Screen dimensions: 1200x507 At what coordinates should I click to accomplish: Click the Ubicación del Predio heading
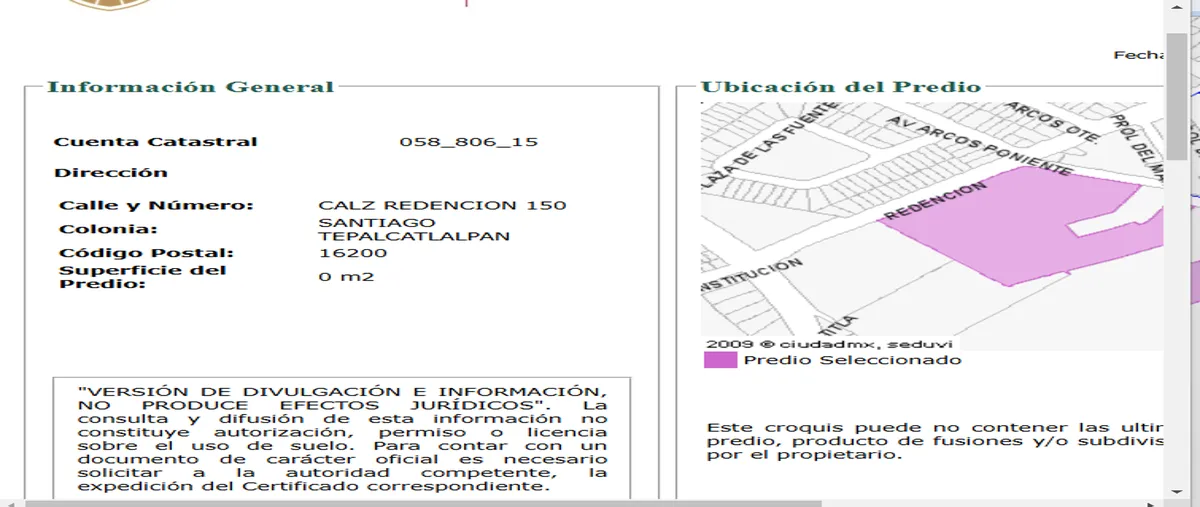pyautogui.click(x=840, y=86)
